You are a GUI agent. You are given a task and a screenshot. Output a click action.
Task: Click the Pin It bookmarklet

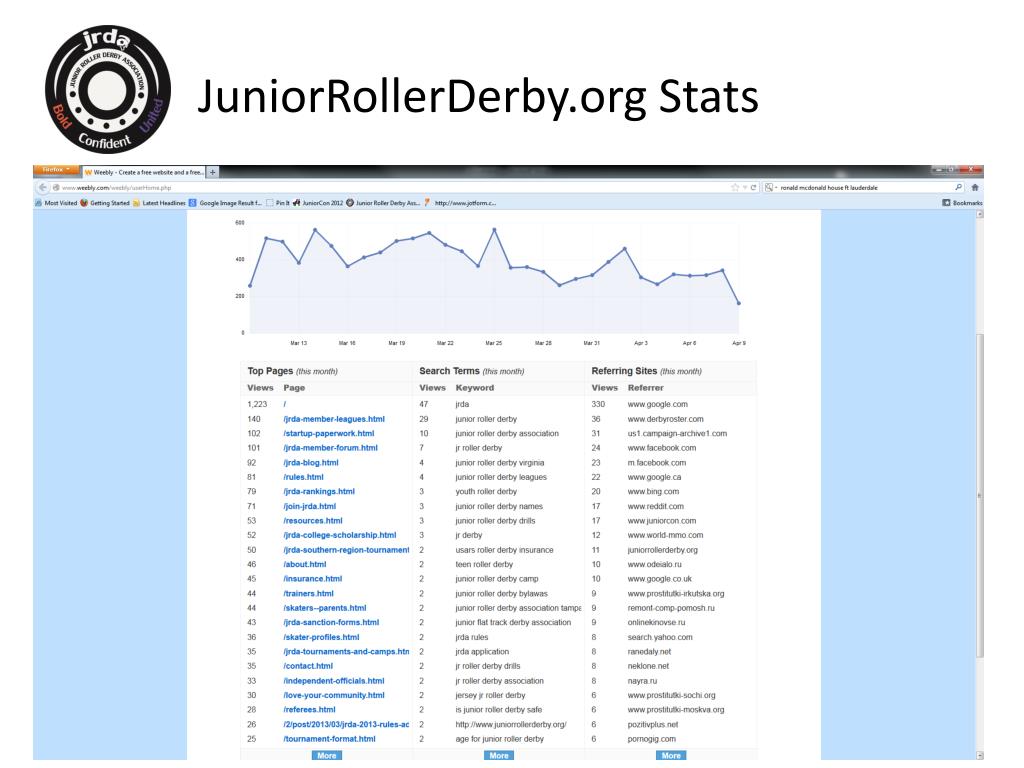tap(278, 203)
